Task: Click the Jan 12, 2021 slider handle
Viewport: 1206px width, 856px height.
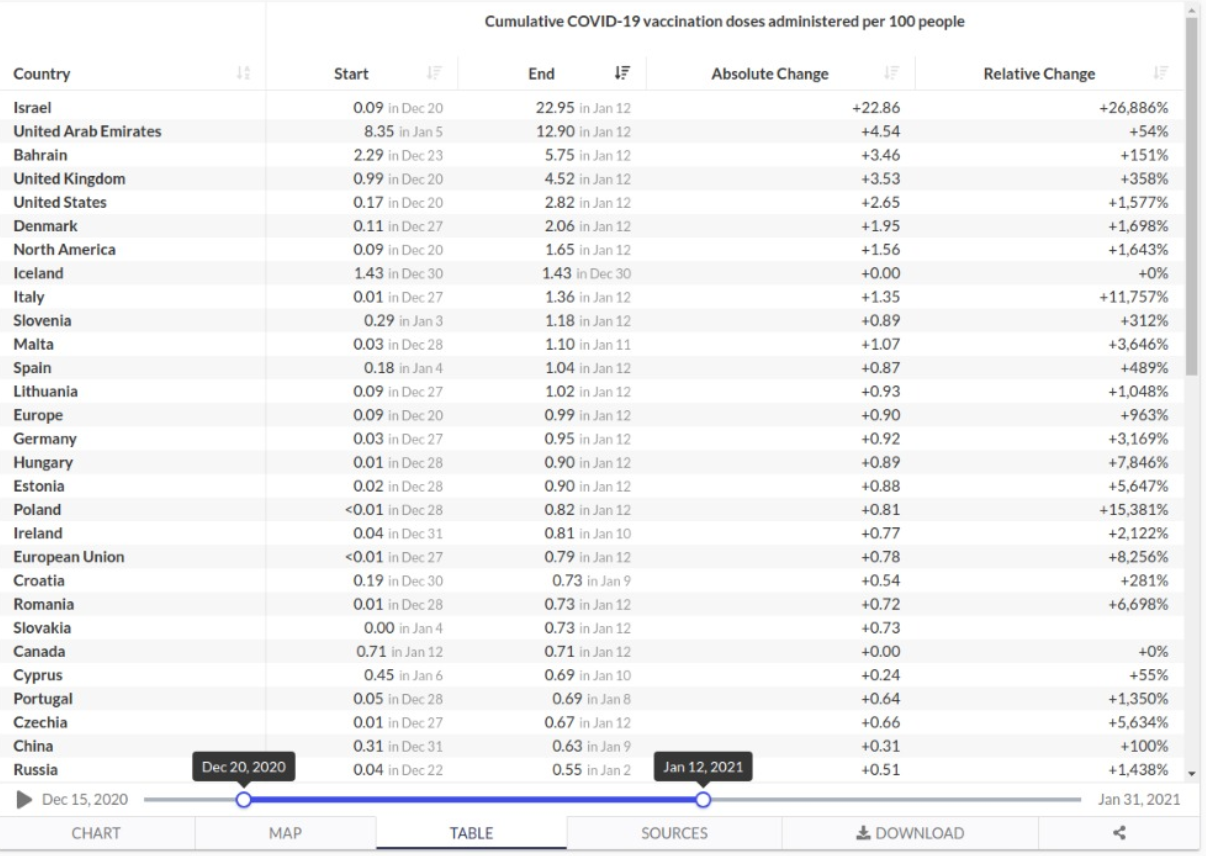Action: coord(703,799)
